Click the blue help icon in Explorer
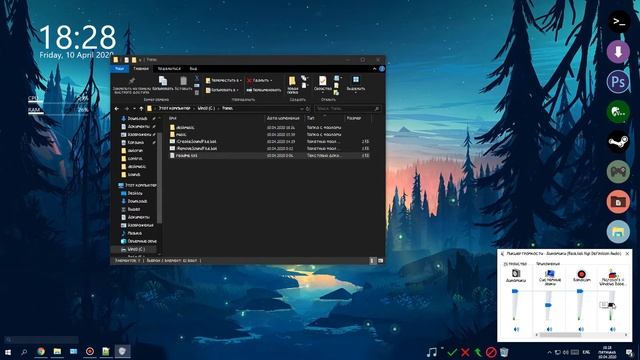640x360 pixels. (382, 69)
